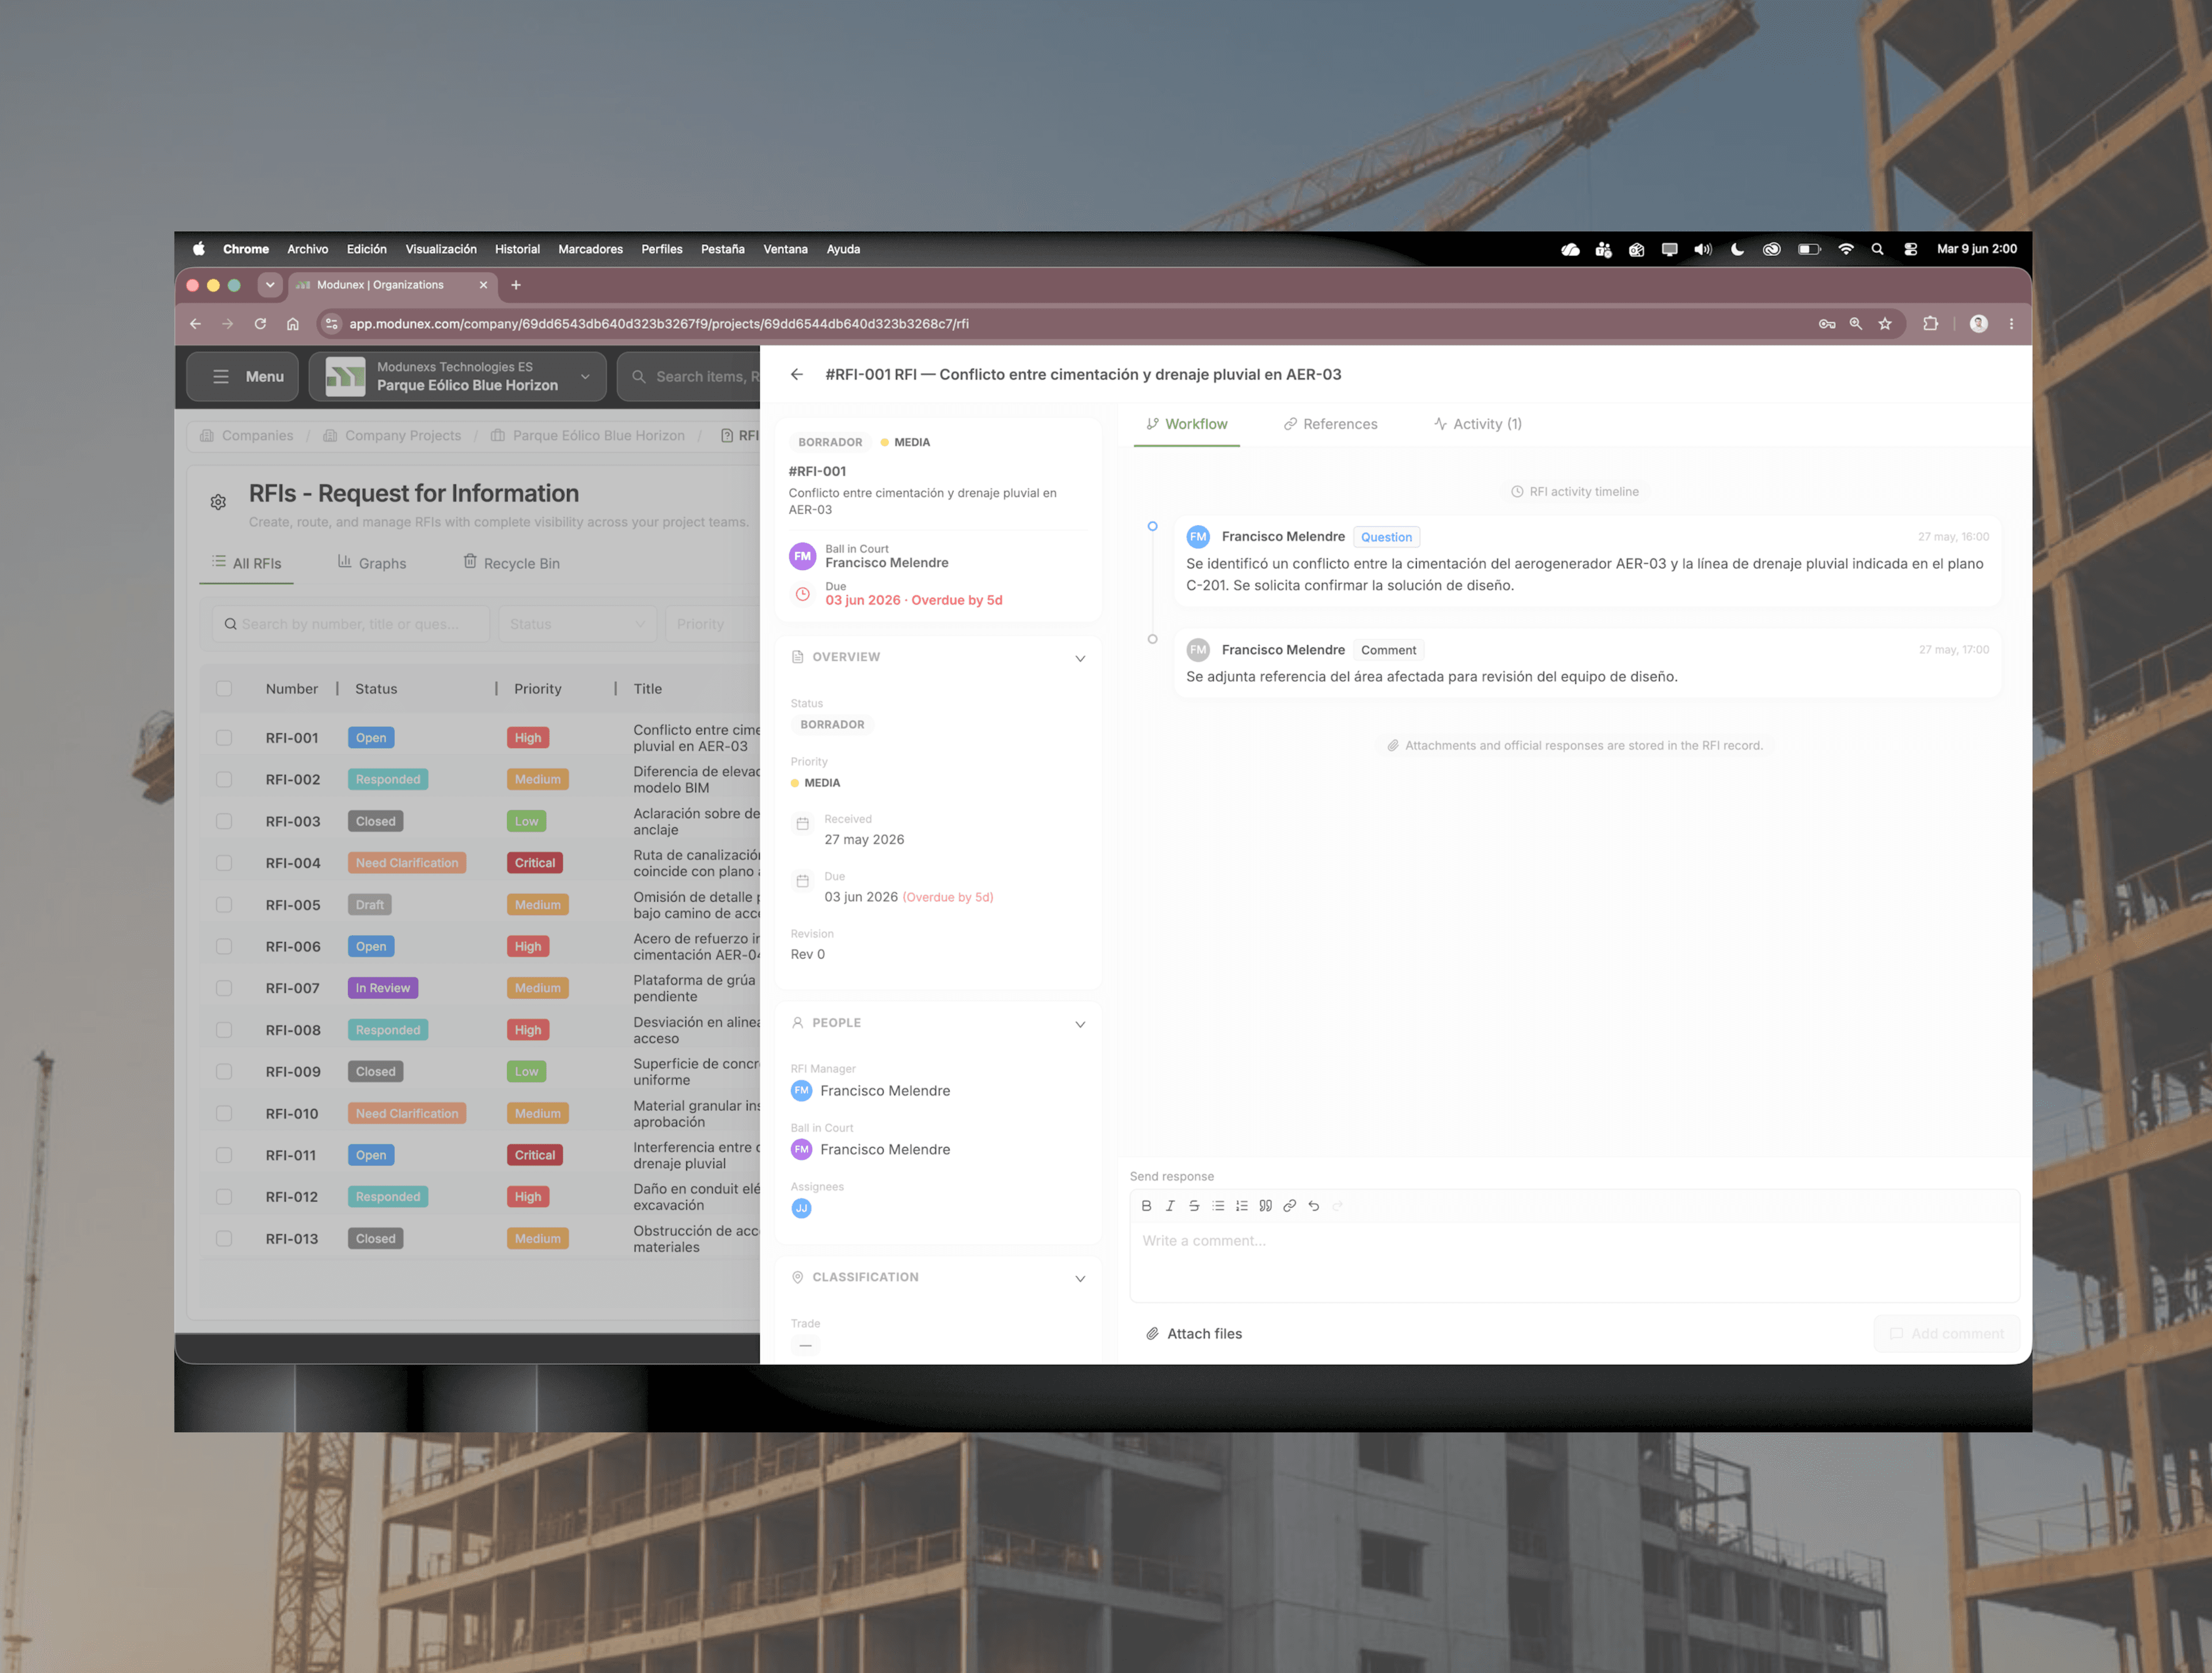Switch to the Workflow tab
Image resolution: width=2212 pixels, height=1673 pixels.
(1186, 424)
